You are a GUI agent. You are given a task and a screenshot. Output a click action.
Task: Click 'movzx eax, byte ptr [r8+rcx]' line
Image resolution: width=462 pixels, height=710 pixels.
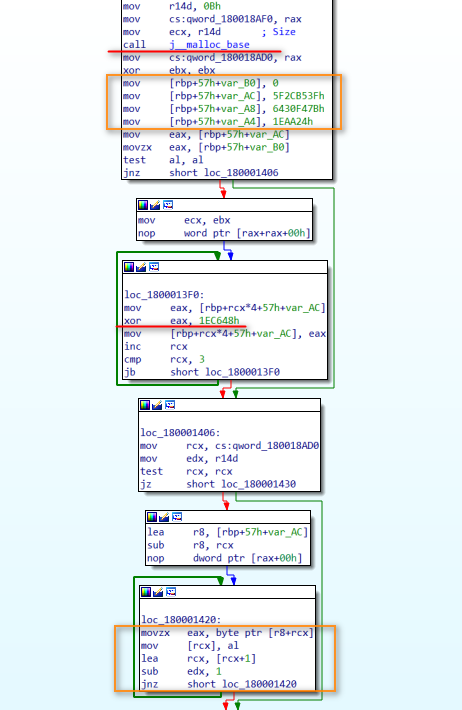point(227,633)
